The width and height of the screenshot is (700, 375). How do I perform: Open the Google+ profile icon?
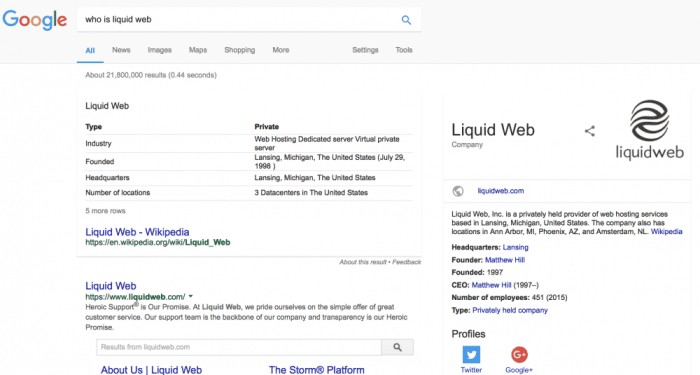(x=519, y=354)
